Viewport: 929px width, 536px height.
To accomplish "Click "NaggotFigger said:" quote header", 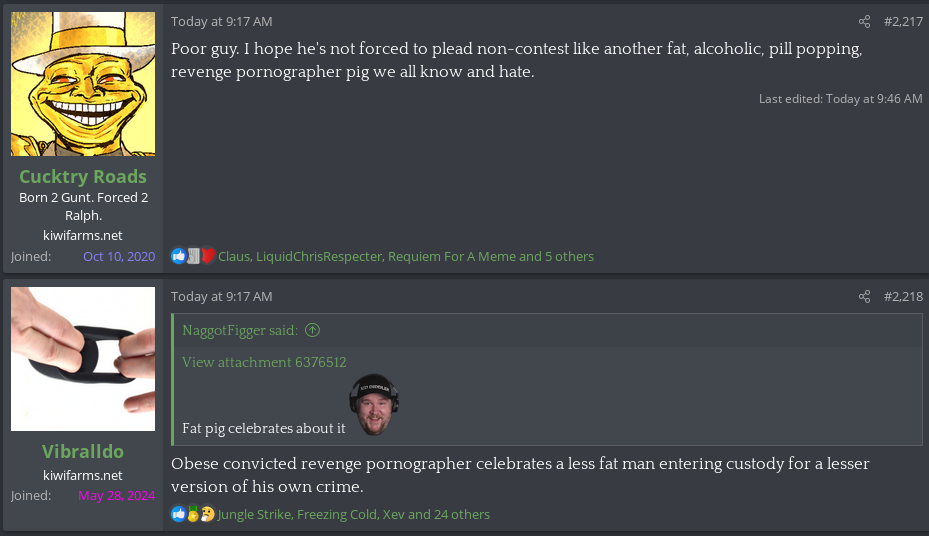I will 240,330.
